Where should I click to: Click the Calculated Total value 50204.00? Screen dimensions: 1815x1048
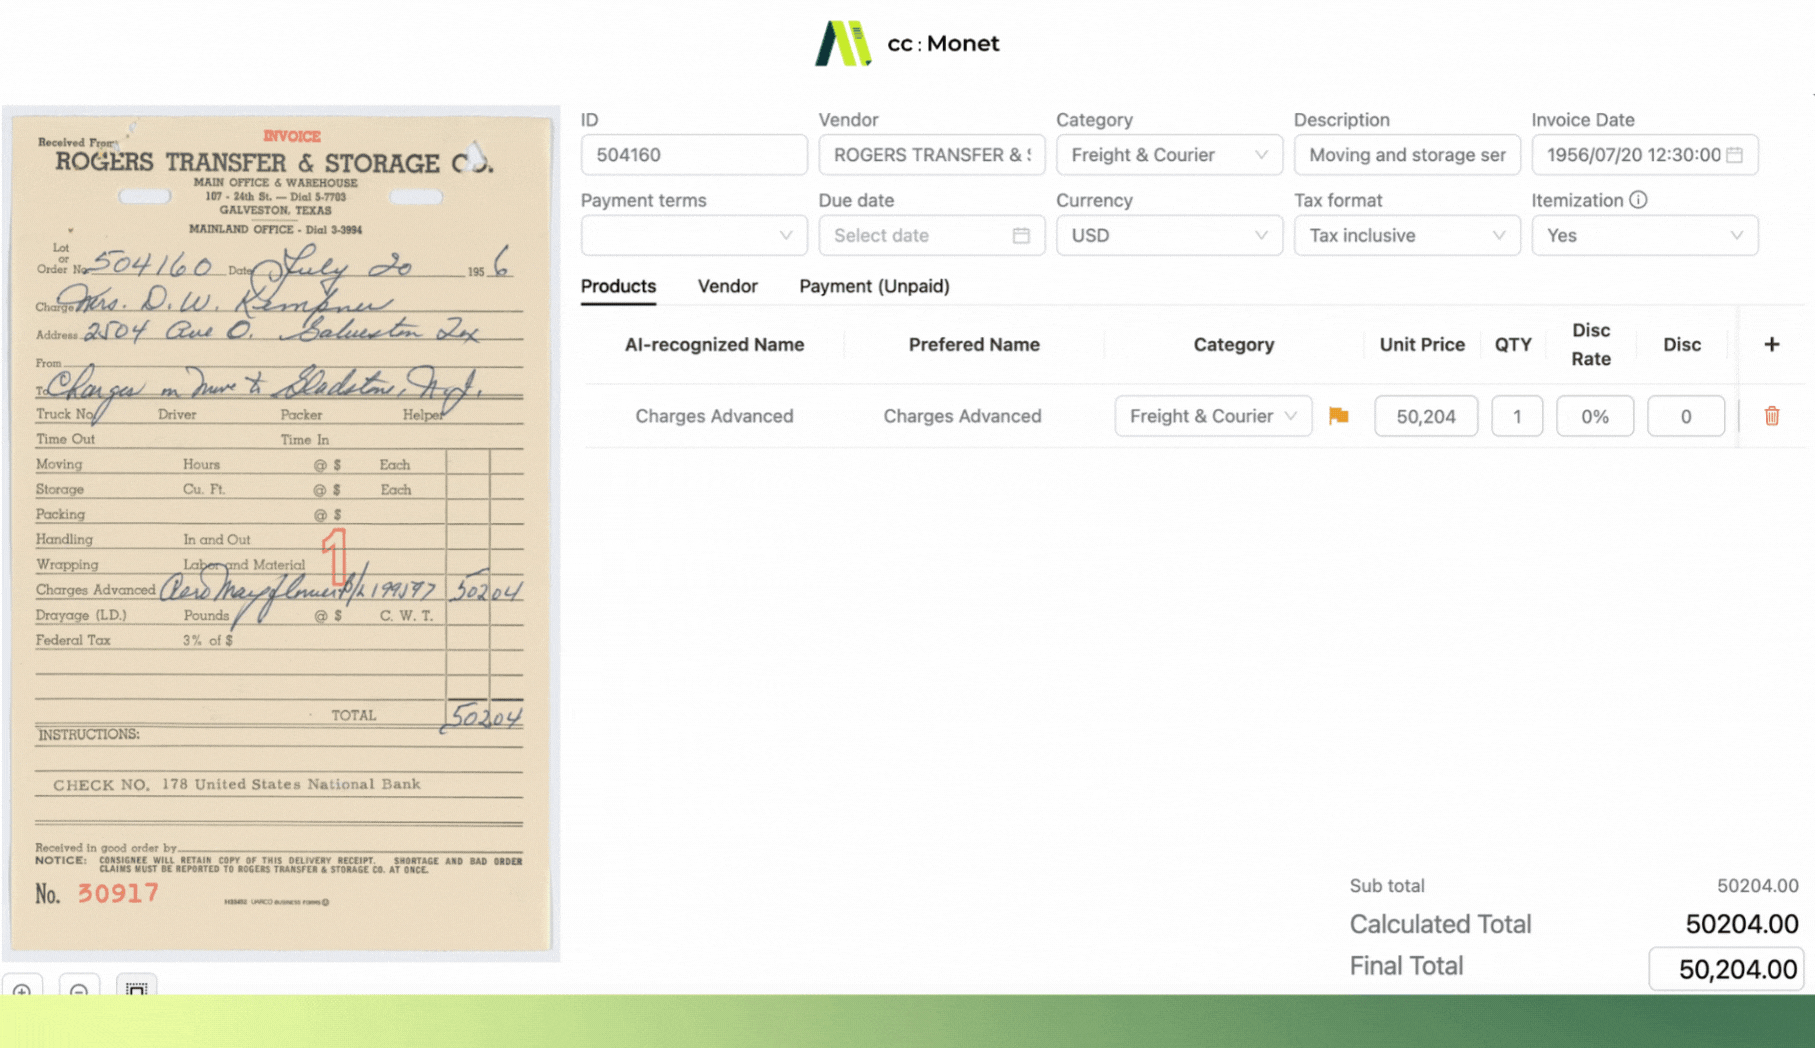1741,924
